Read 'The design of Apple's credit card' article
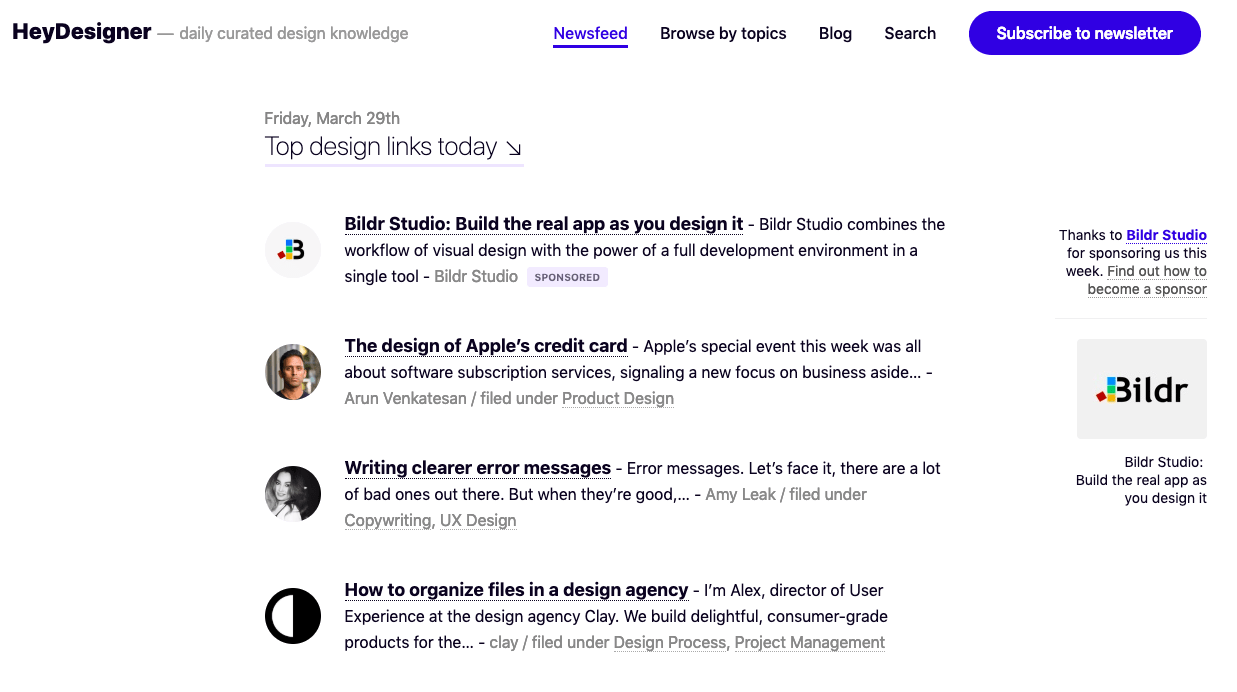 pos(486,346)
